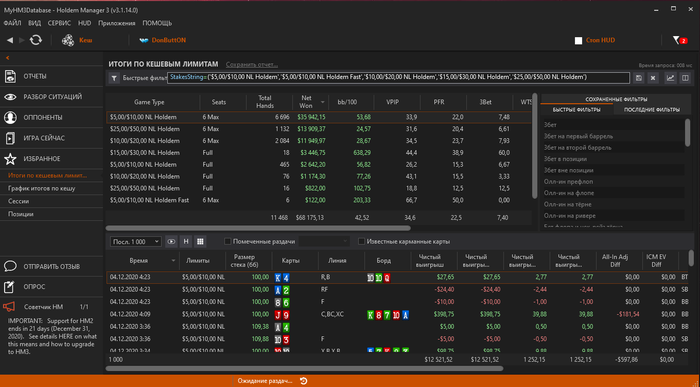
Task: Open the Приложения menu
Action: point(117,23)
